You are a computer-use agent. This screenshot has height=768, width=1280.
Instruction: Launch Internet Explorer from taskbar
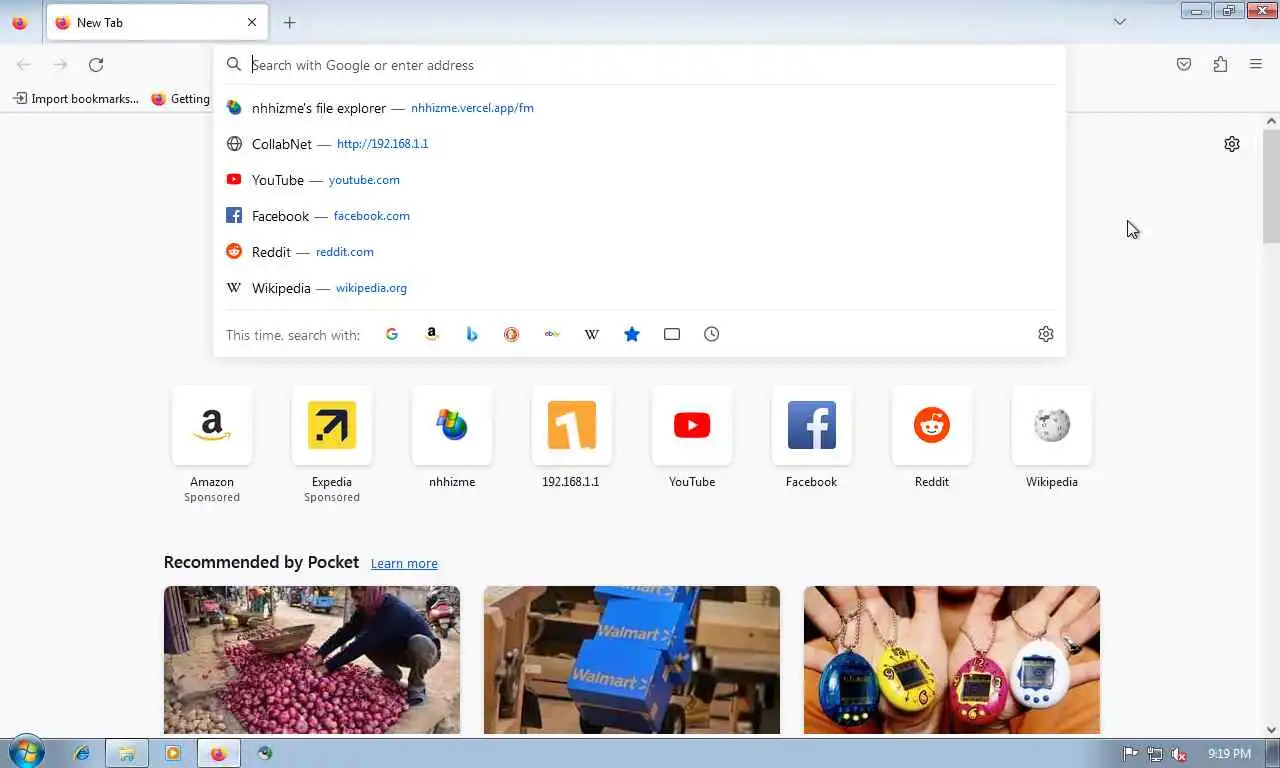pyautogui.click(x=82, y=753)
